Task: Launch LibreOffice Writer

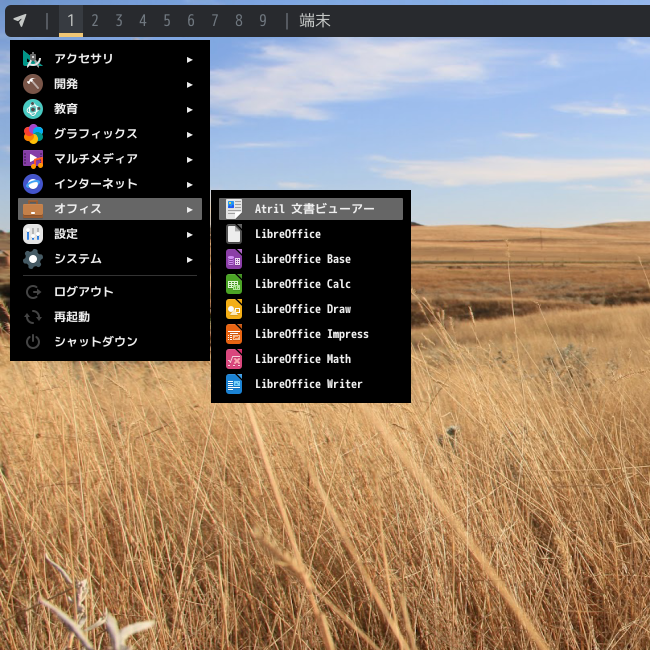Action: [311, 384]
